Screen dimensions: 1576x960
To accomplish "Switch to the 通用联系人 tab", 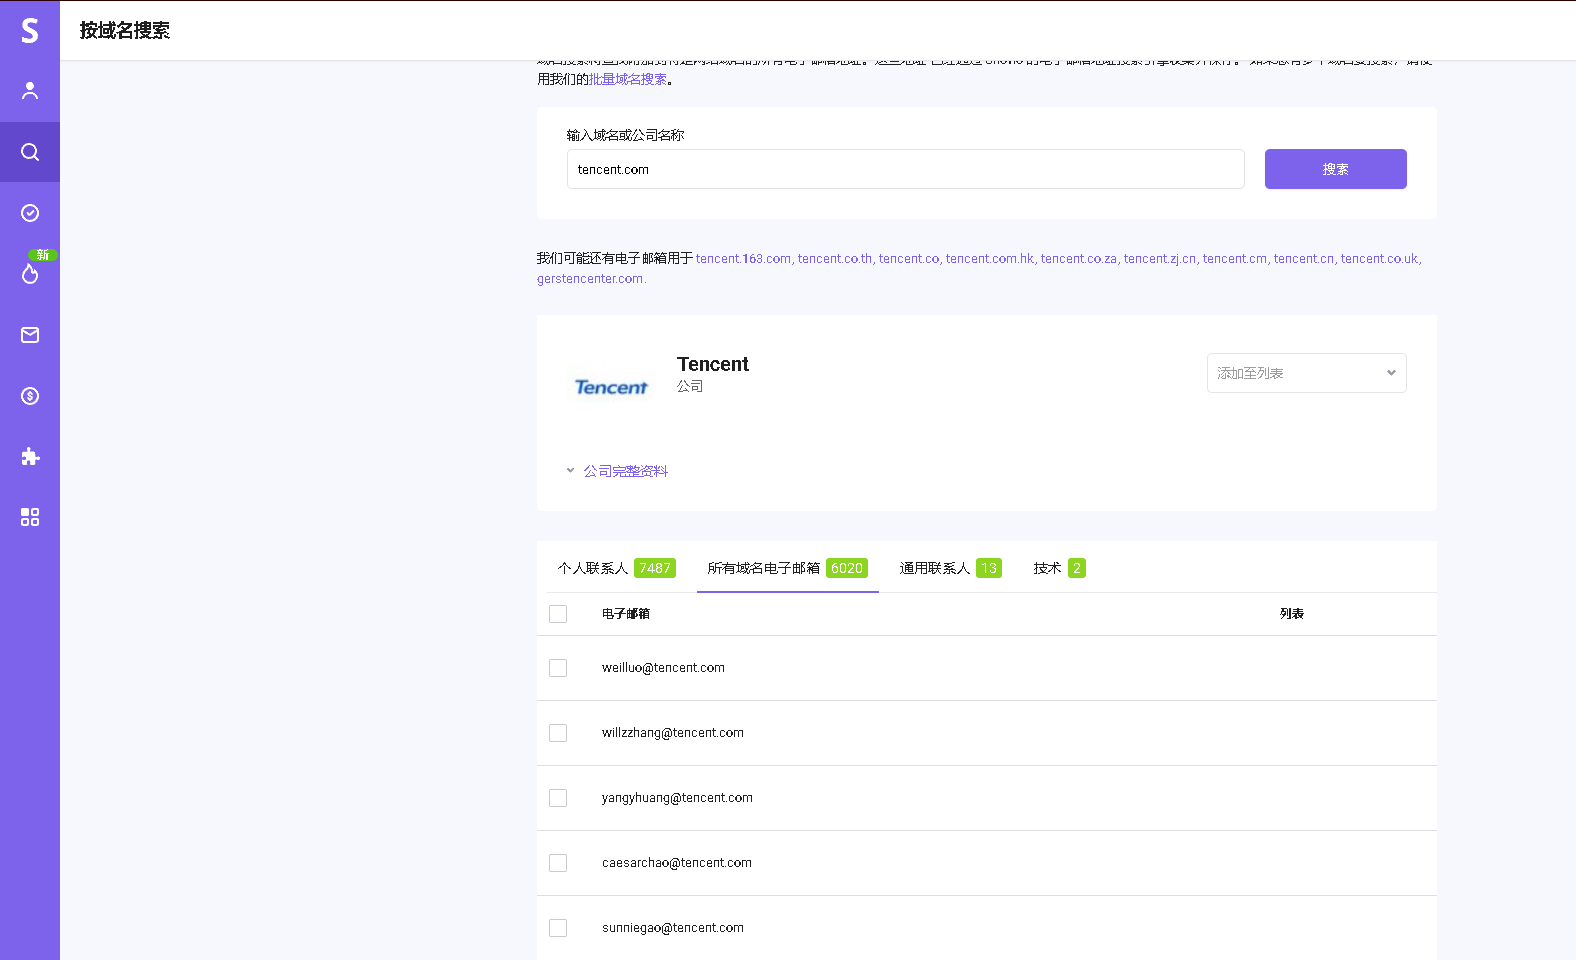I will point(950,568).
